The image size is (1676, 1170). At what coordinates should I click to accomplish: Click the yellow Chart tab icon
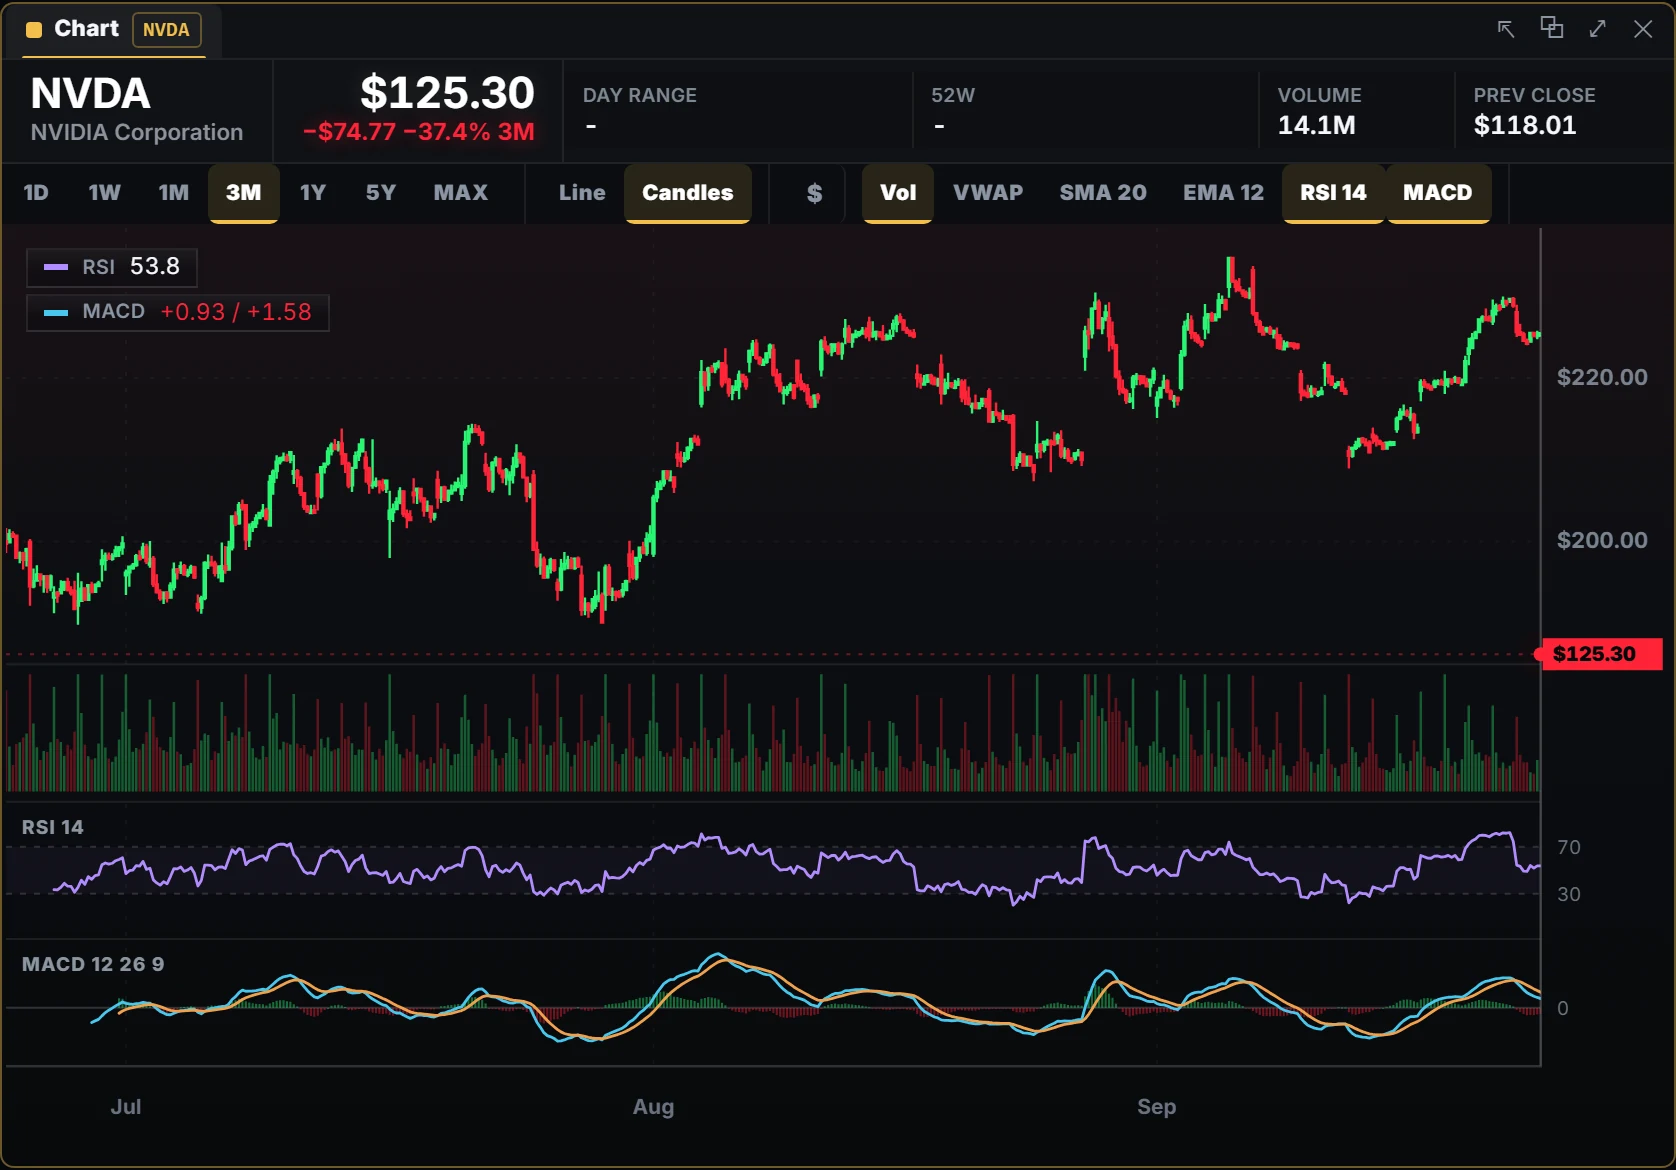pos(34,30)
